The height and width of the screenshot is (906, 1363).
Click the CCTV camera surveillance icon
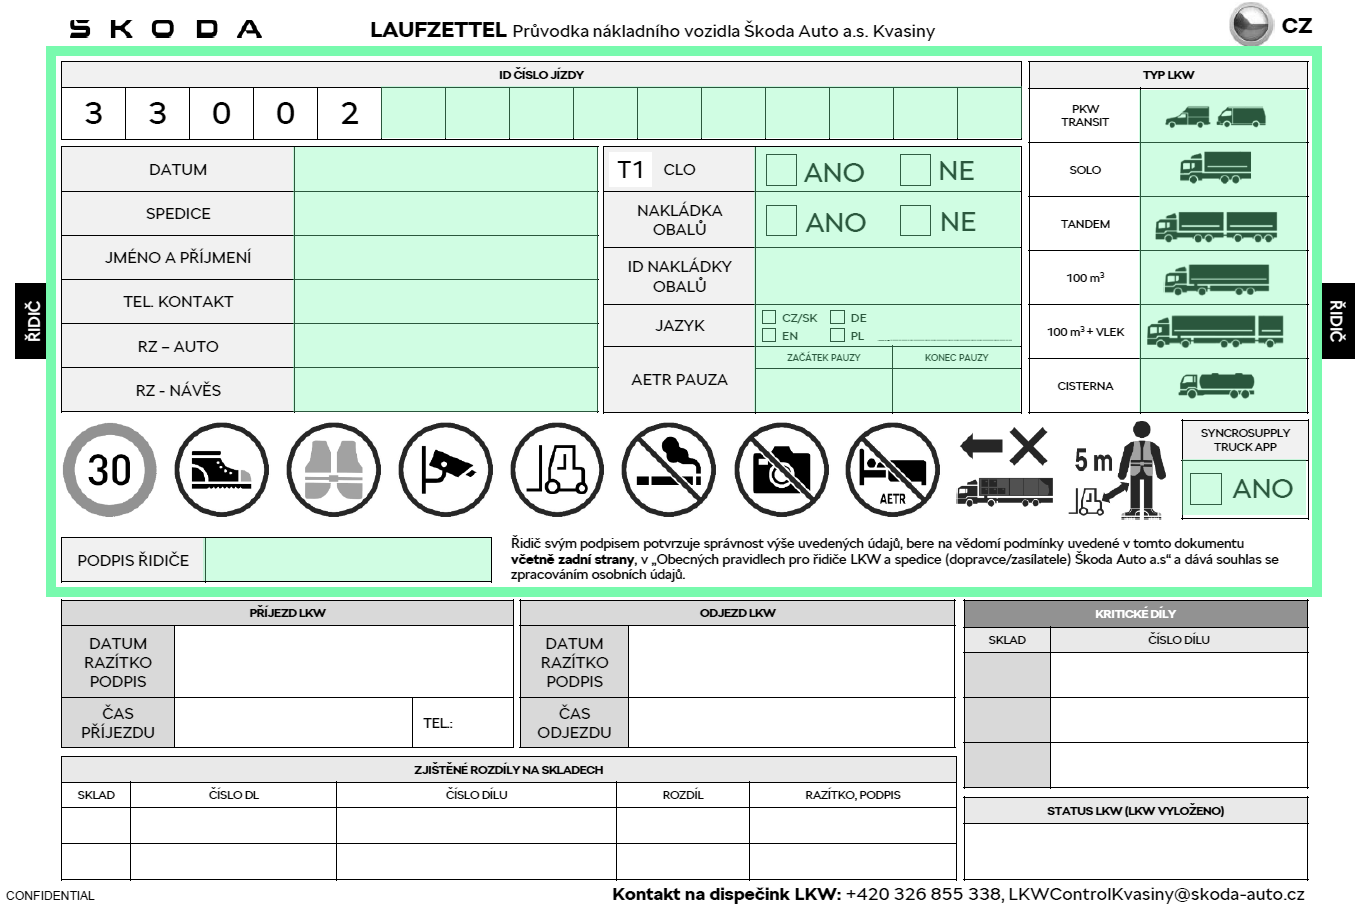445,469
